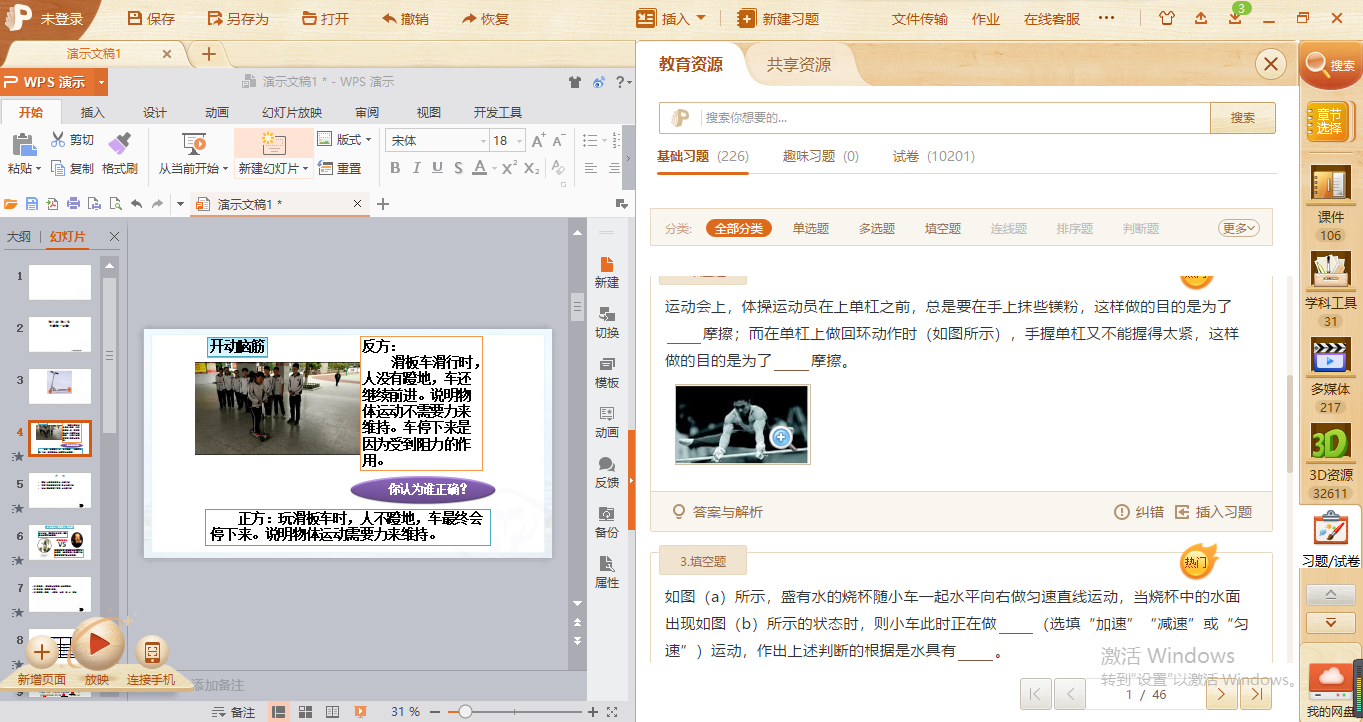Toggle bold formatting
Screen dimensions: 1363x722
pos(395,168)
